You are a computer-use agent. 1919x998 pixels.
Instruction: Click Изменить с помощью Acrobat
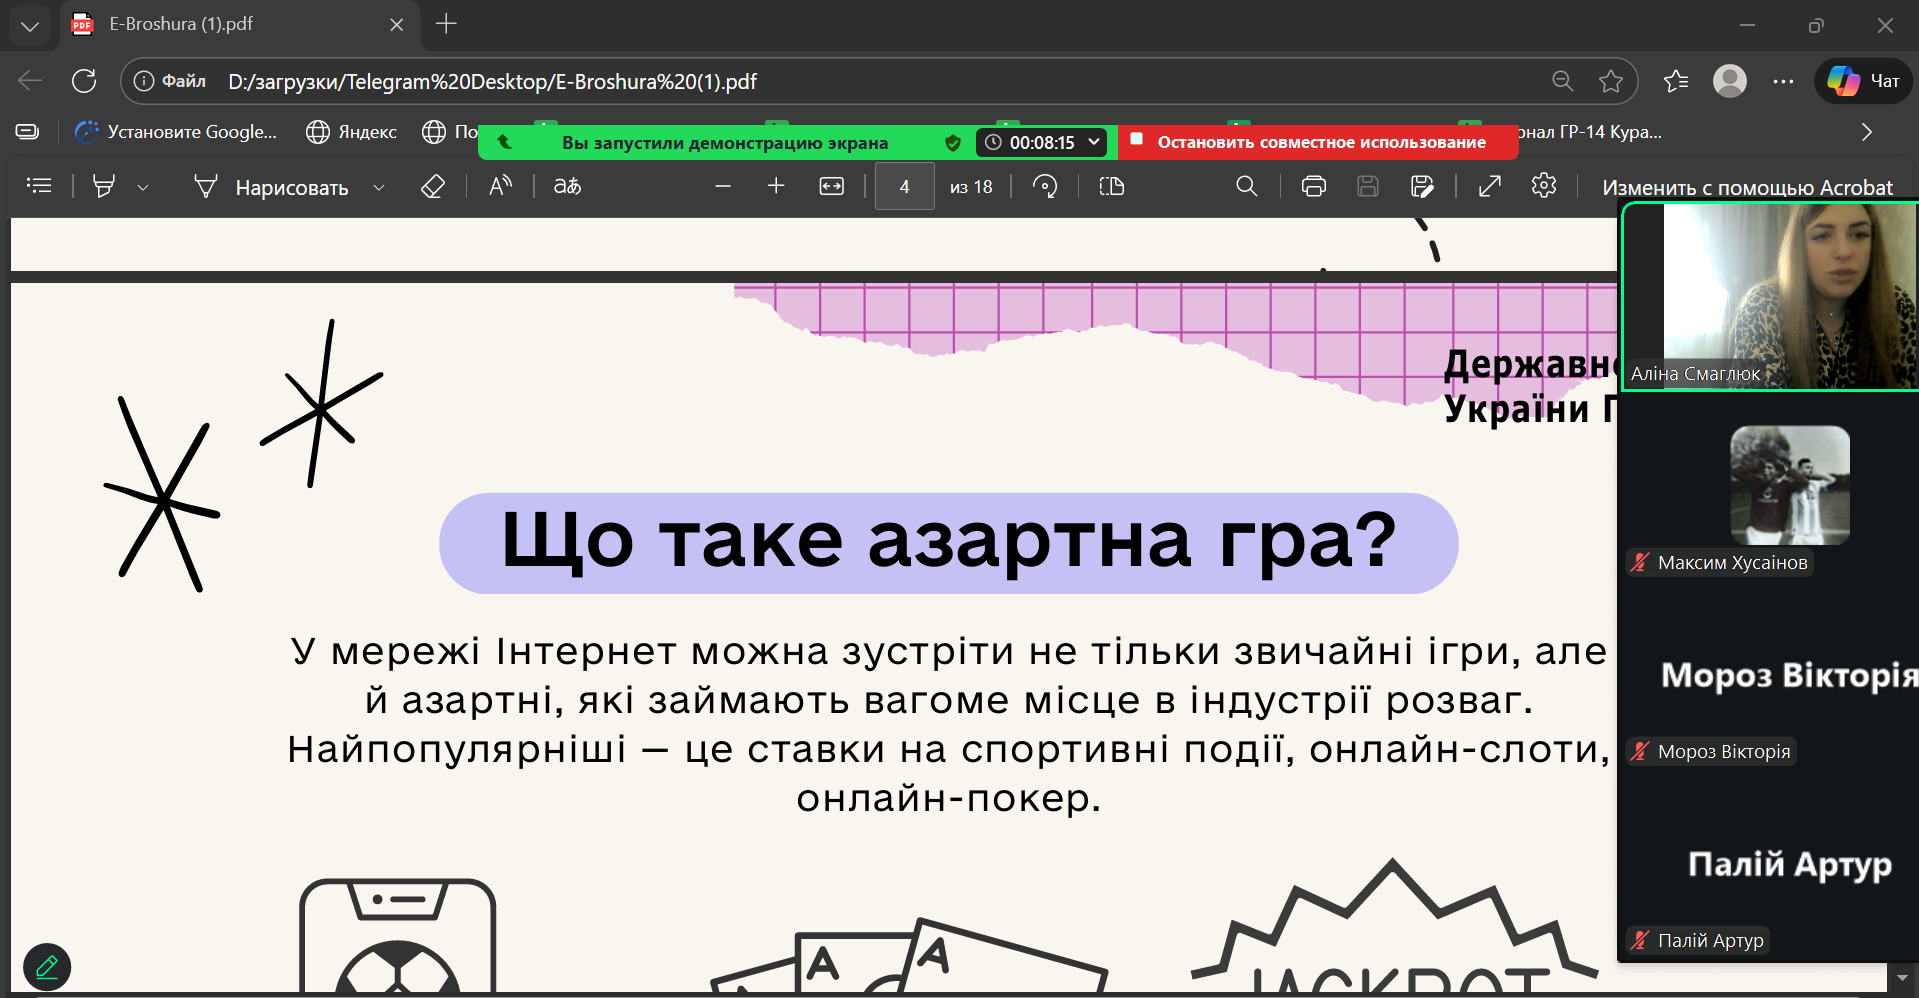[1746, 187]
